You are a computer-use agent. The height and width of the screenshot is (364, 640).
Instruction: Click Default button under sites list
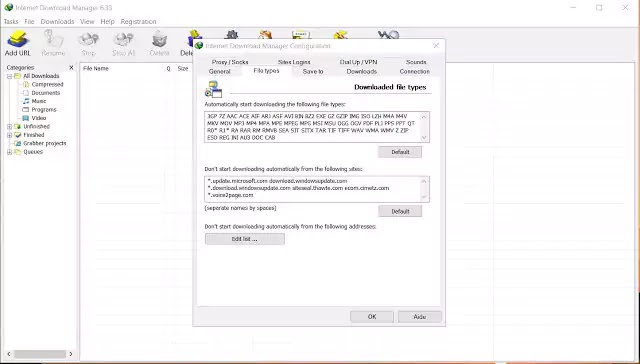coord(400,211)
